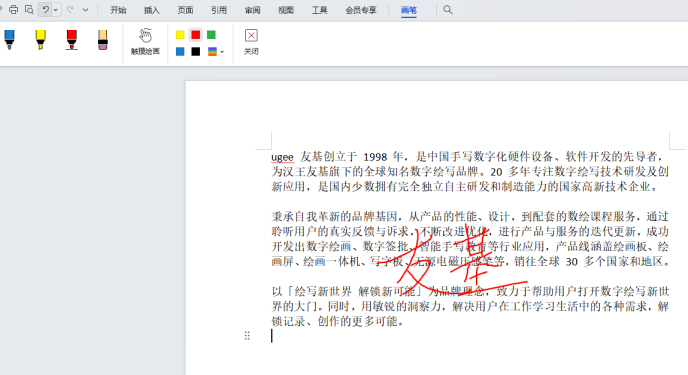
Task: Click the undo arrow icon
Action: pos(46,10)
